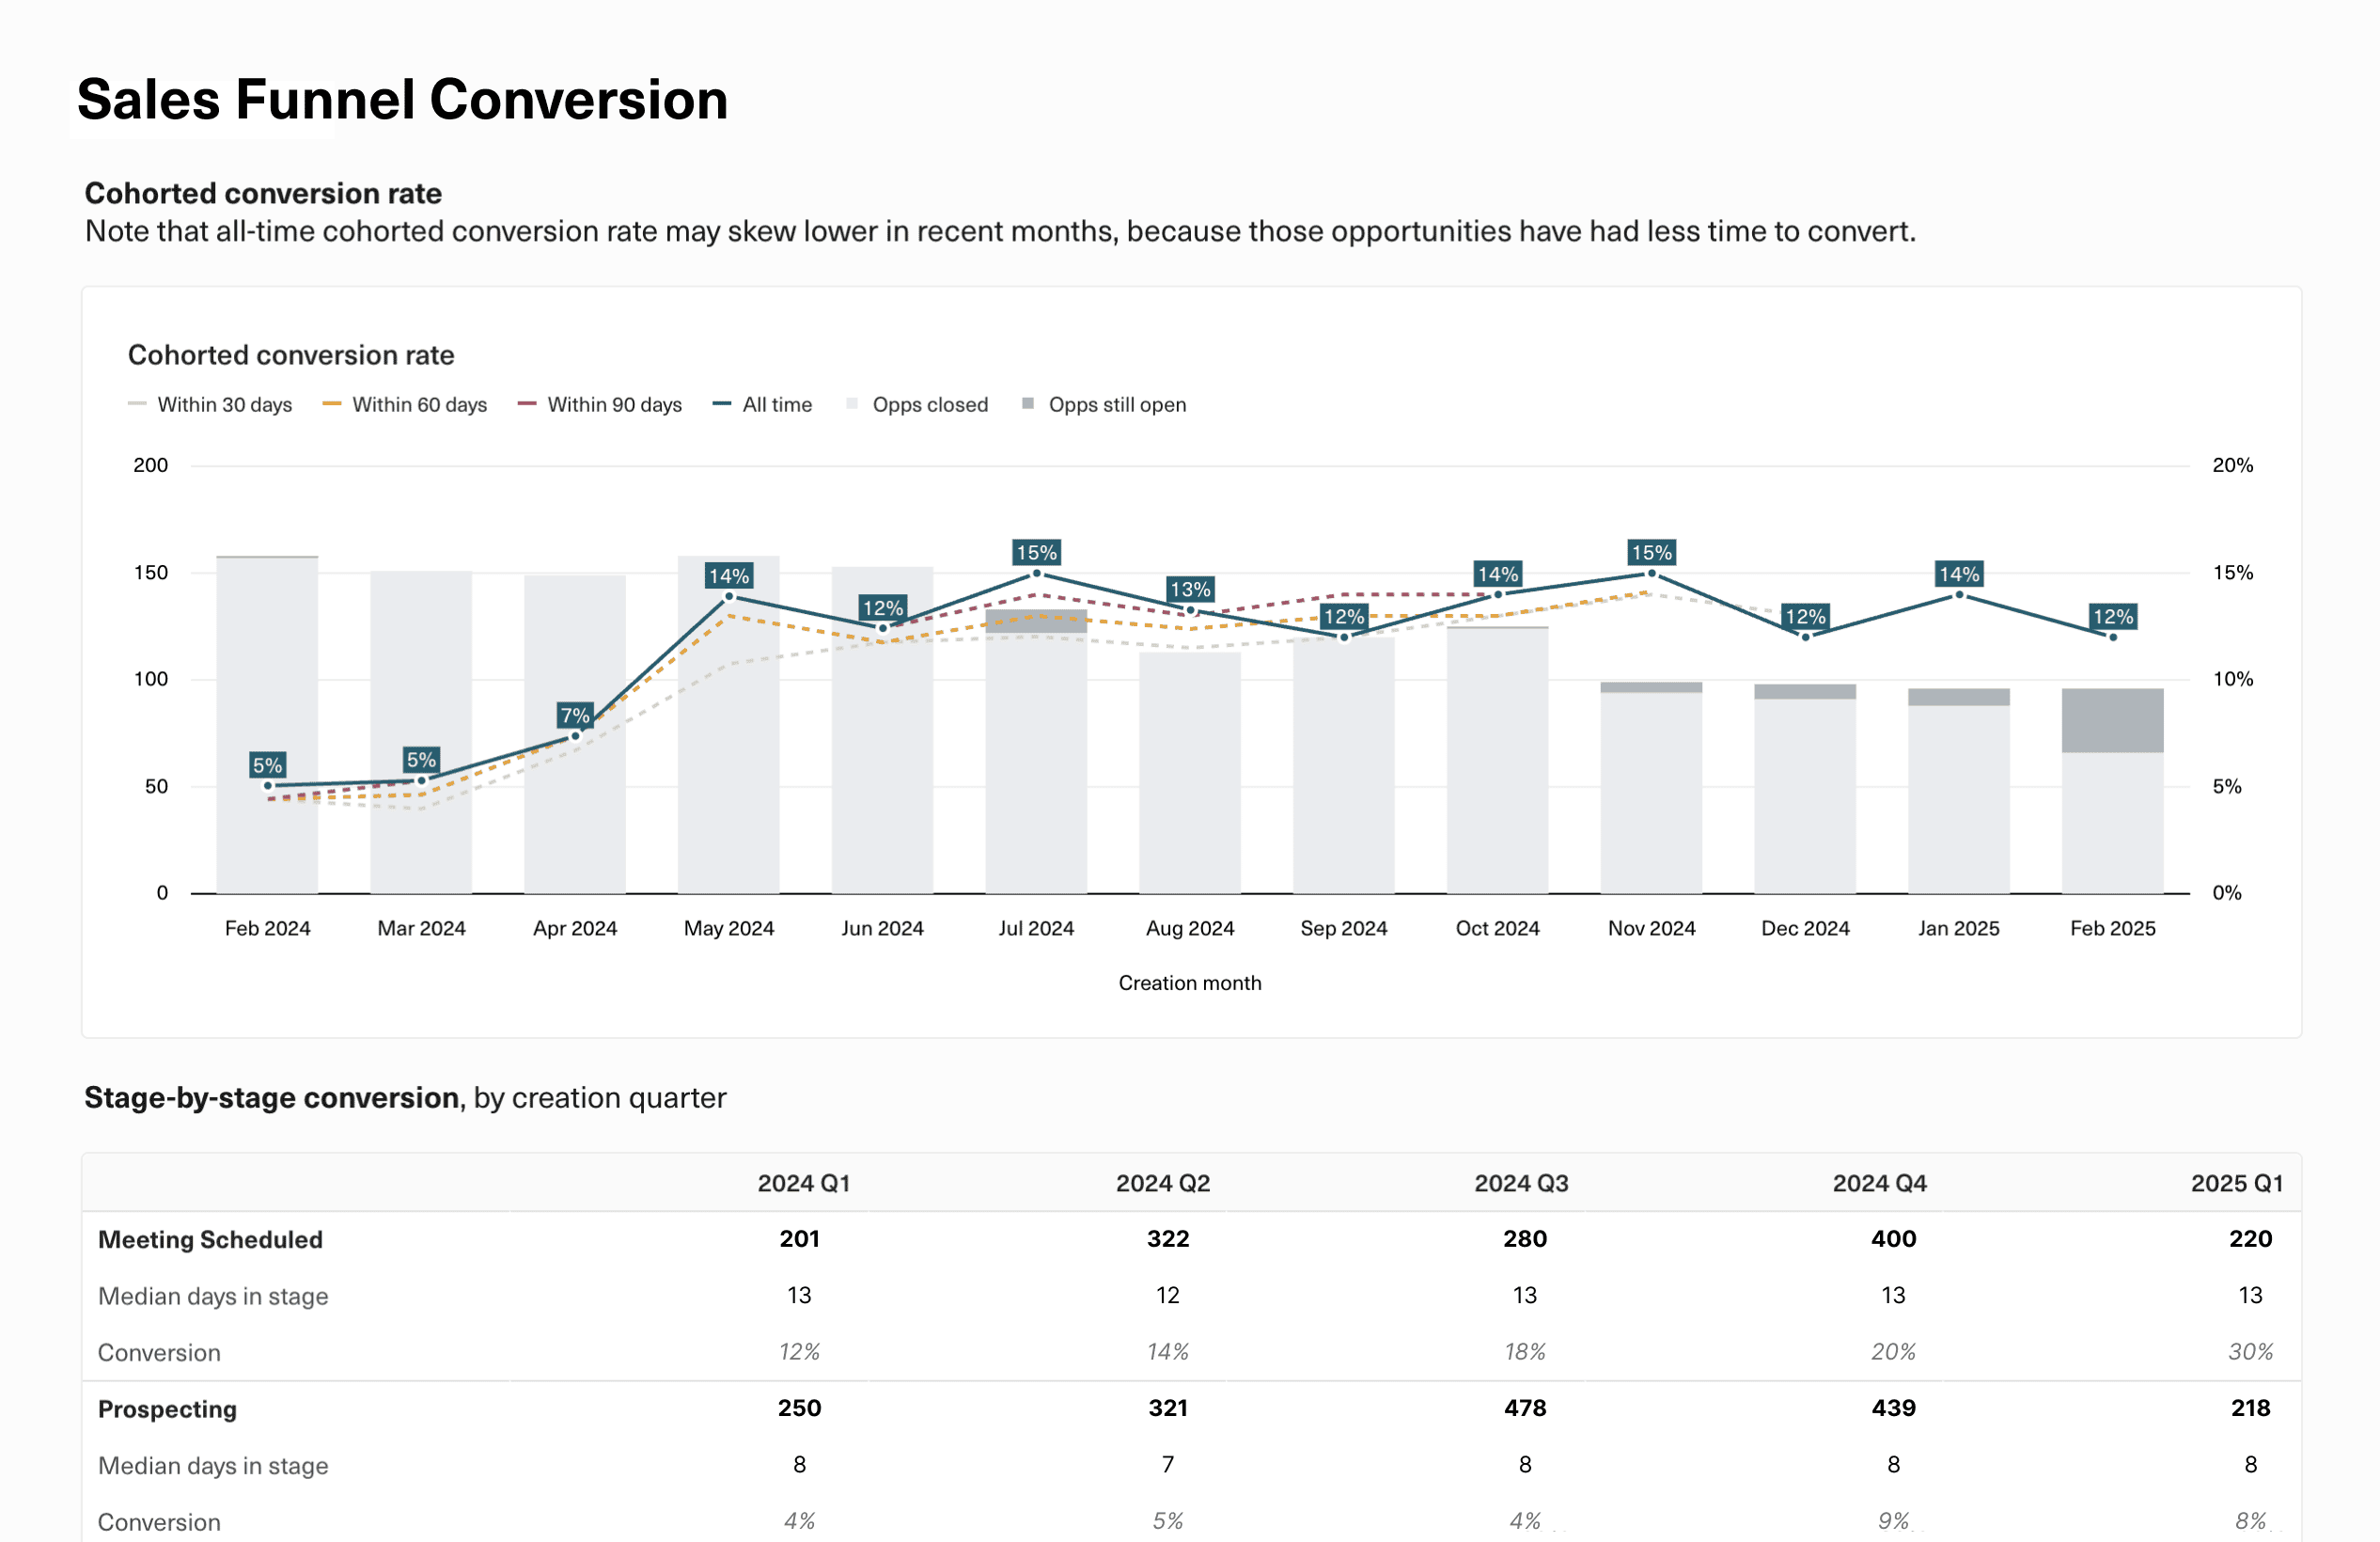Select the 15% data point for Jul 2024
Image resolution: width=2380 pixels, height=1542 pixels.
(x=1037, y=572)
